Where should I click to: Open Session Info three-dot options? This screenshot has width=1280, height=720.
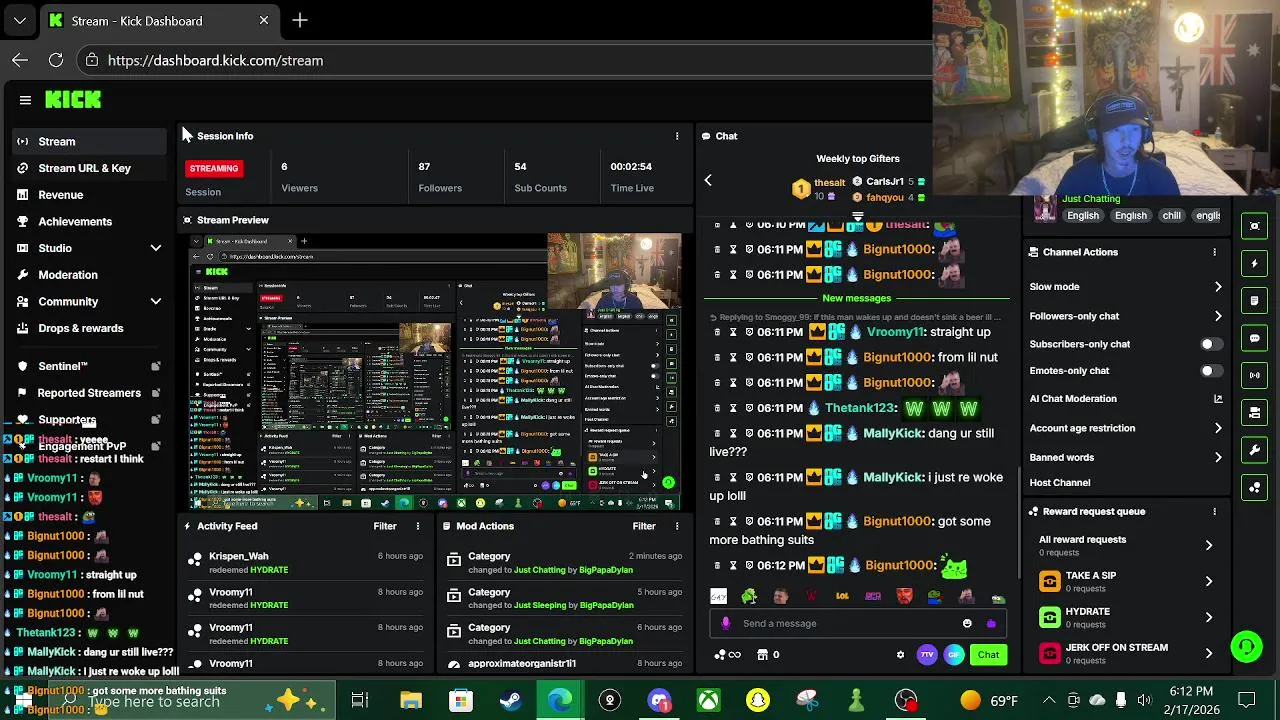tap(677, 136)
